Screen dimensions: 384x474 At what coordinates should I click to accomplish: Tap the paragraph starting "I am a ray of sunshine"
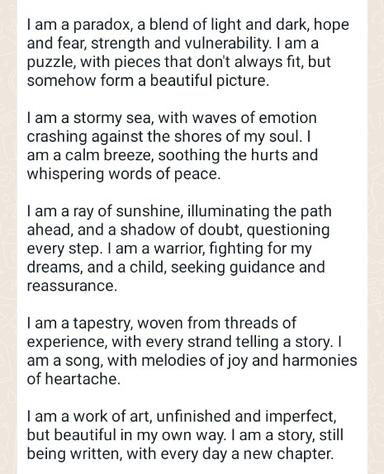(x=179, y=248)
